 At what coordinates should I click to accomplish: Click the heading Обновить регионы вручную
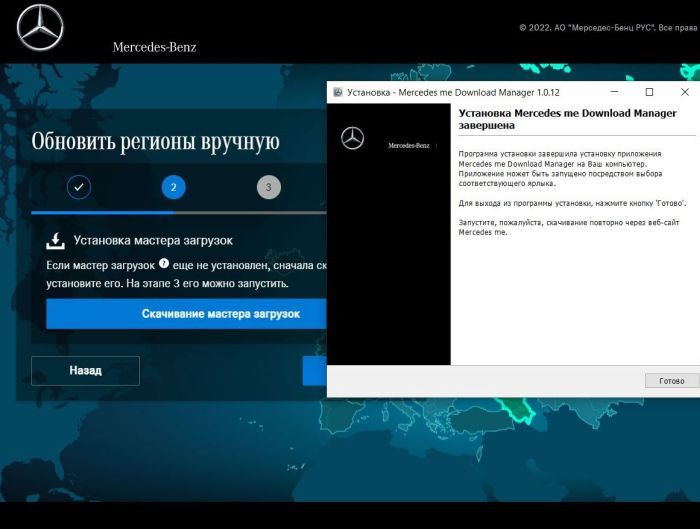(x=155, y=142)
